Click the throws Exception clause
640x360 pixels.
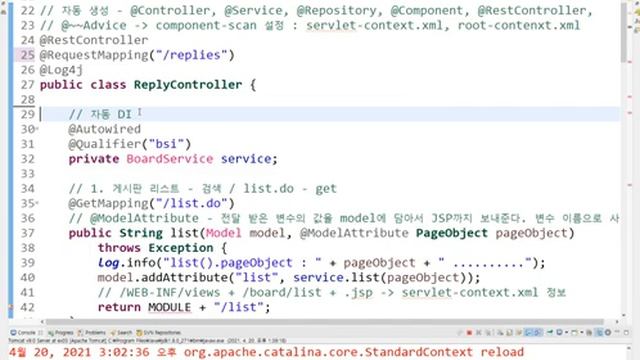(155, 248)
